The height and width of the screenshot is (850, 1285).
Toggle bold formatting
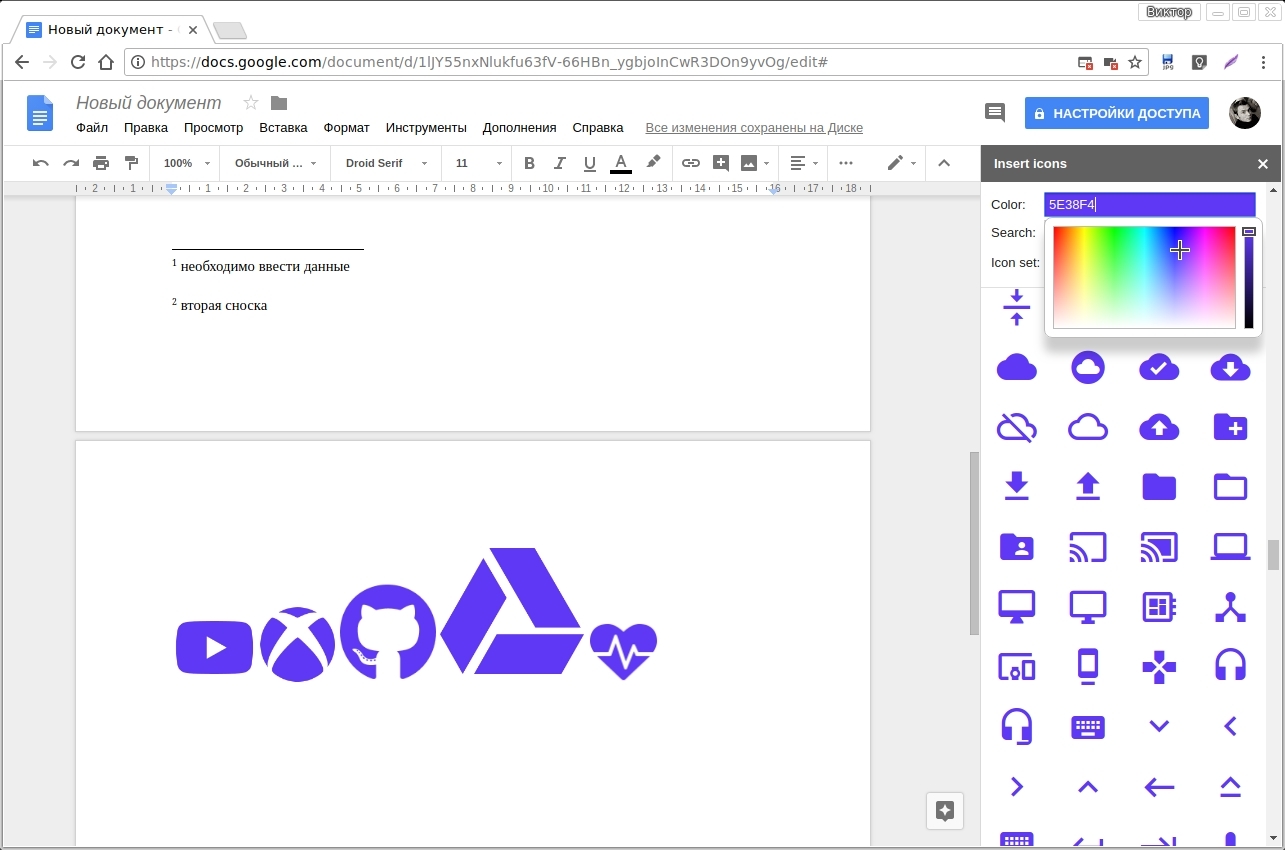coord(529,163)
